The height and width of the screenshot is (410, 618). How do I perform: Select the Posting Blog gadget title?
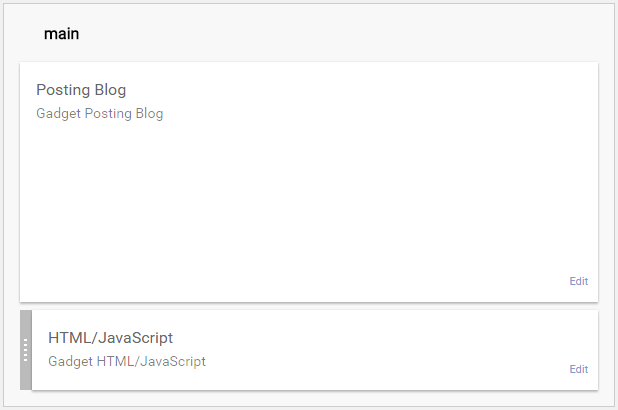[81, 90]
